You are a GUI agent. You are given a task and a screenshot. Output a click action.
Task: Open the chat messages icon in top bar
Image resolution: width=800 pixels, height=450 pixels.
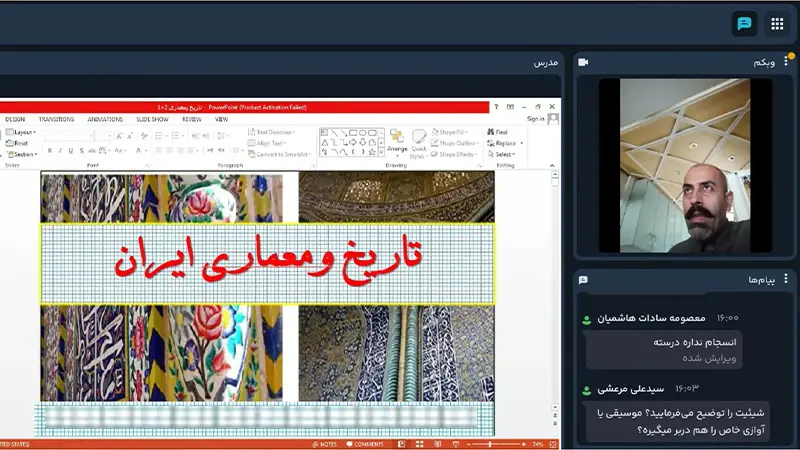click(x=744, y=23)
